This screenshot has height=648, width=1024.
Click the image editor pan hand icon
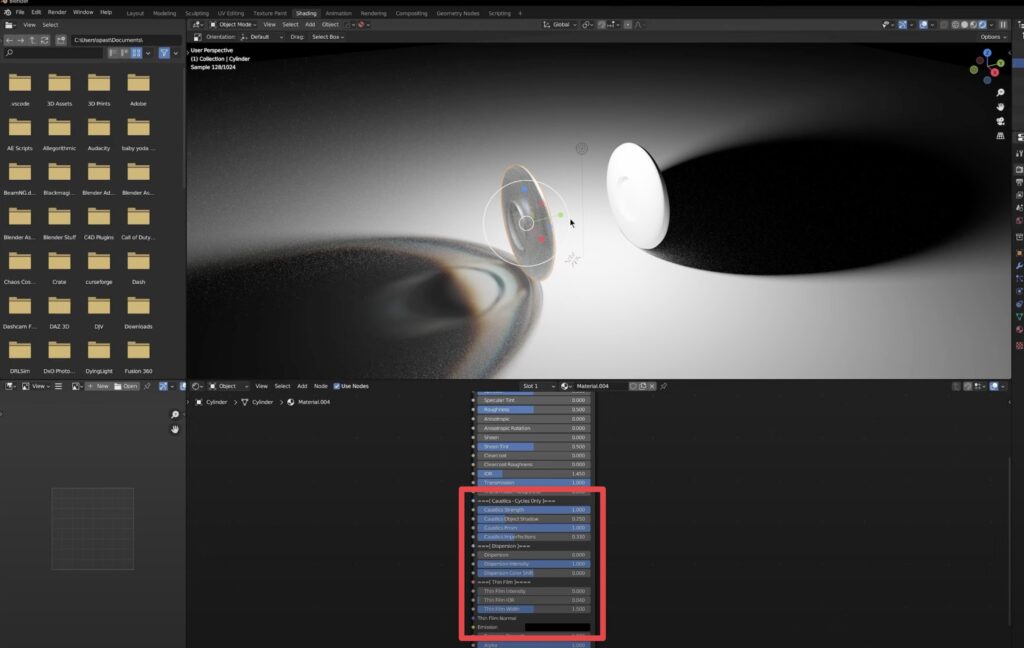[174, 429]
